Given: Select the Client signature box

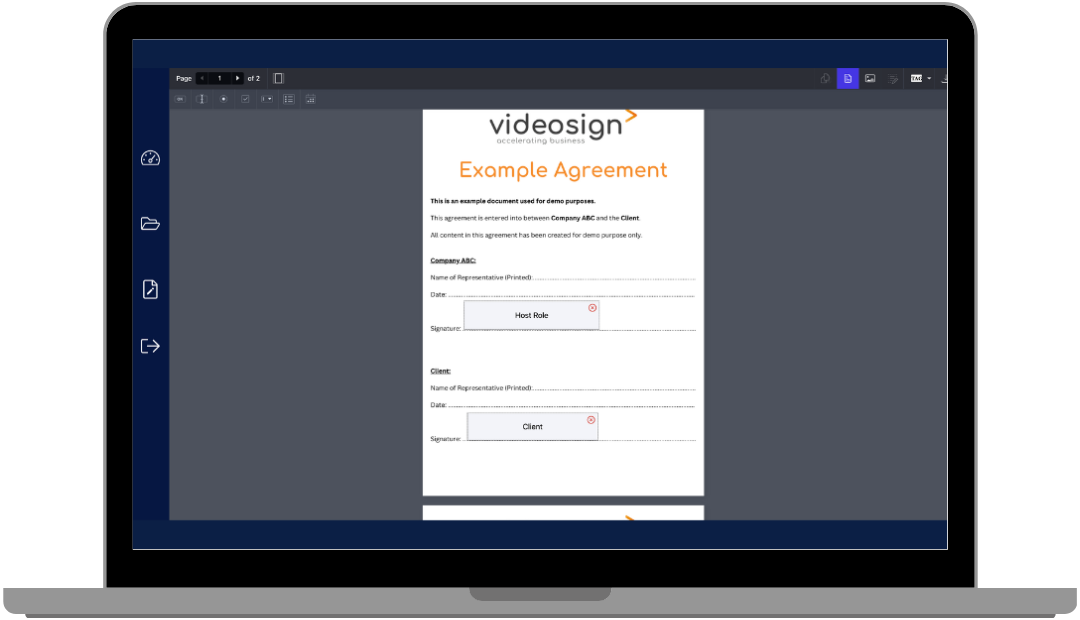Looking at the screenshot, I should [532, 427].
